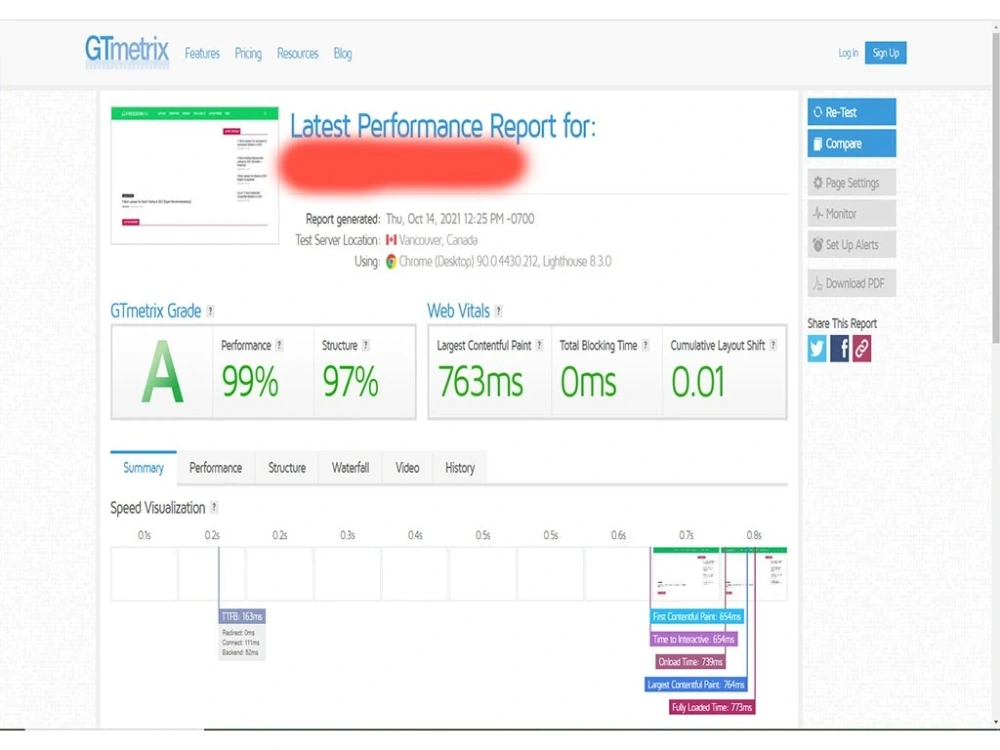Click the TTFB 163ms marker

(x=242, y=617)
